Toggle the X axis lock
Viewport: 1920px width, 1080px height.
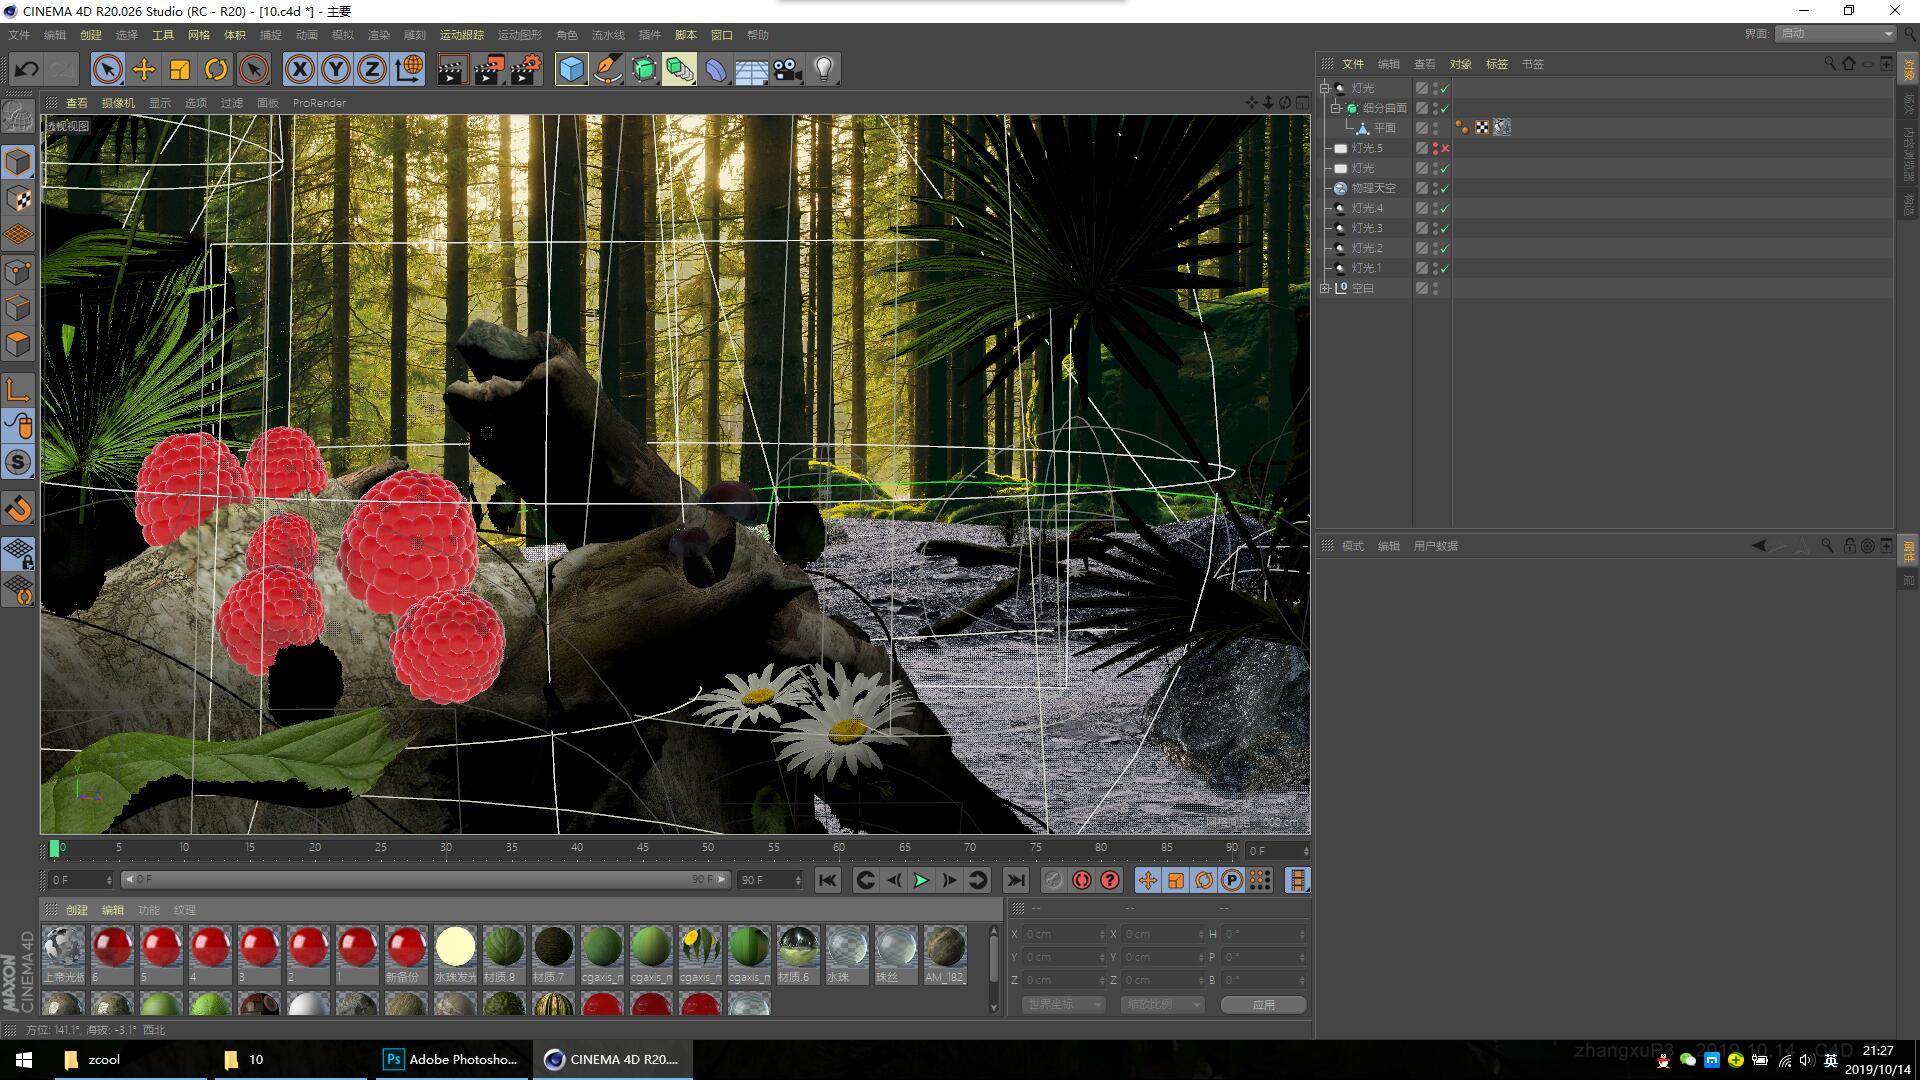[x=299, y=69]
